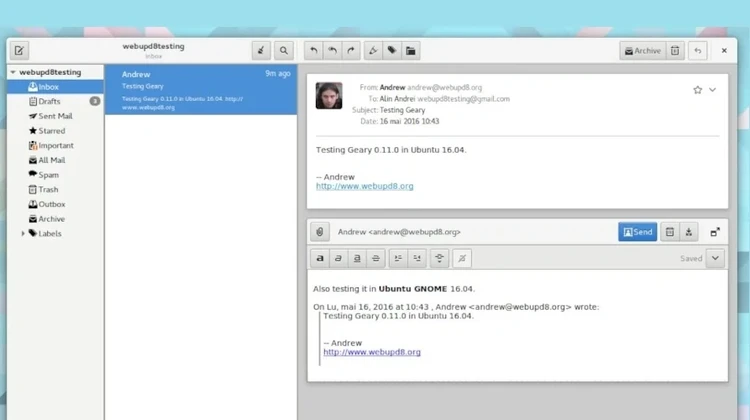This screenshot has width=750, height=420.
Task: Collapse the webupd8testing account tree
Action: point(12,73)
